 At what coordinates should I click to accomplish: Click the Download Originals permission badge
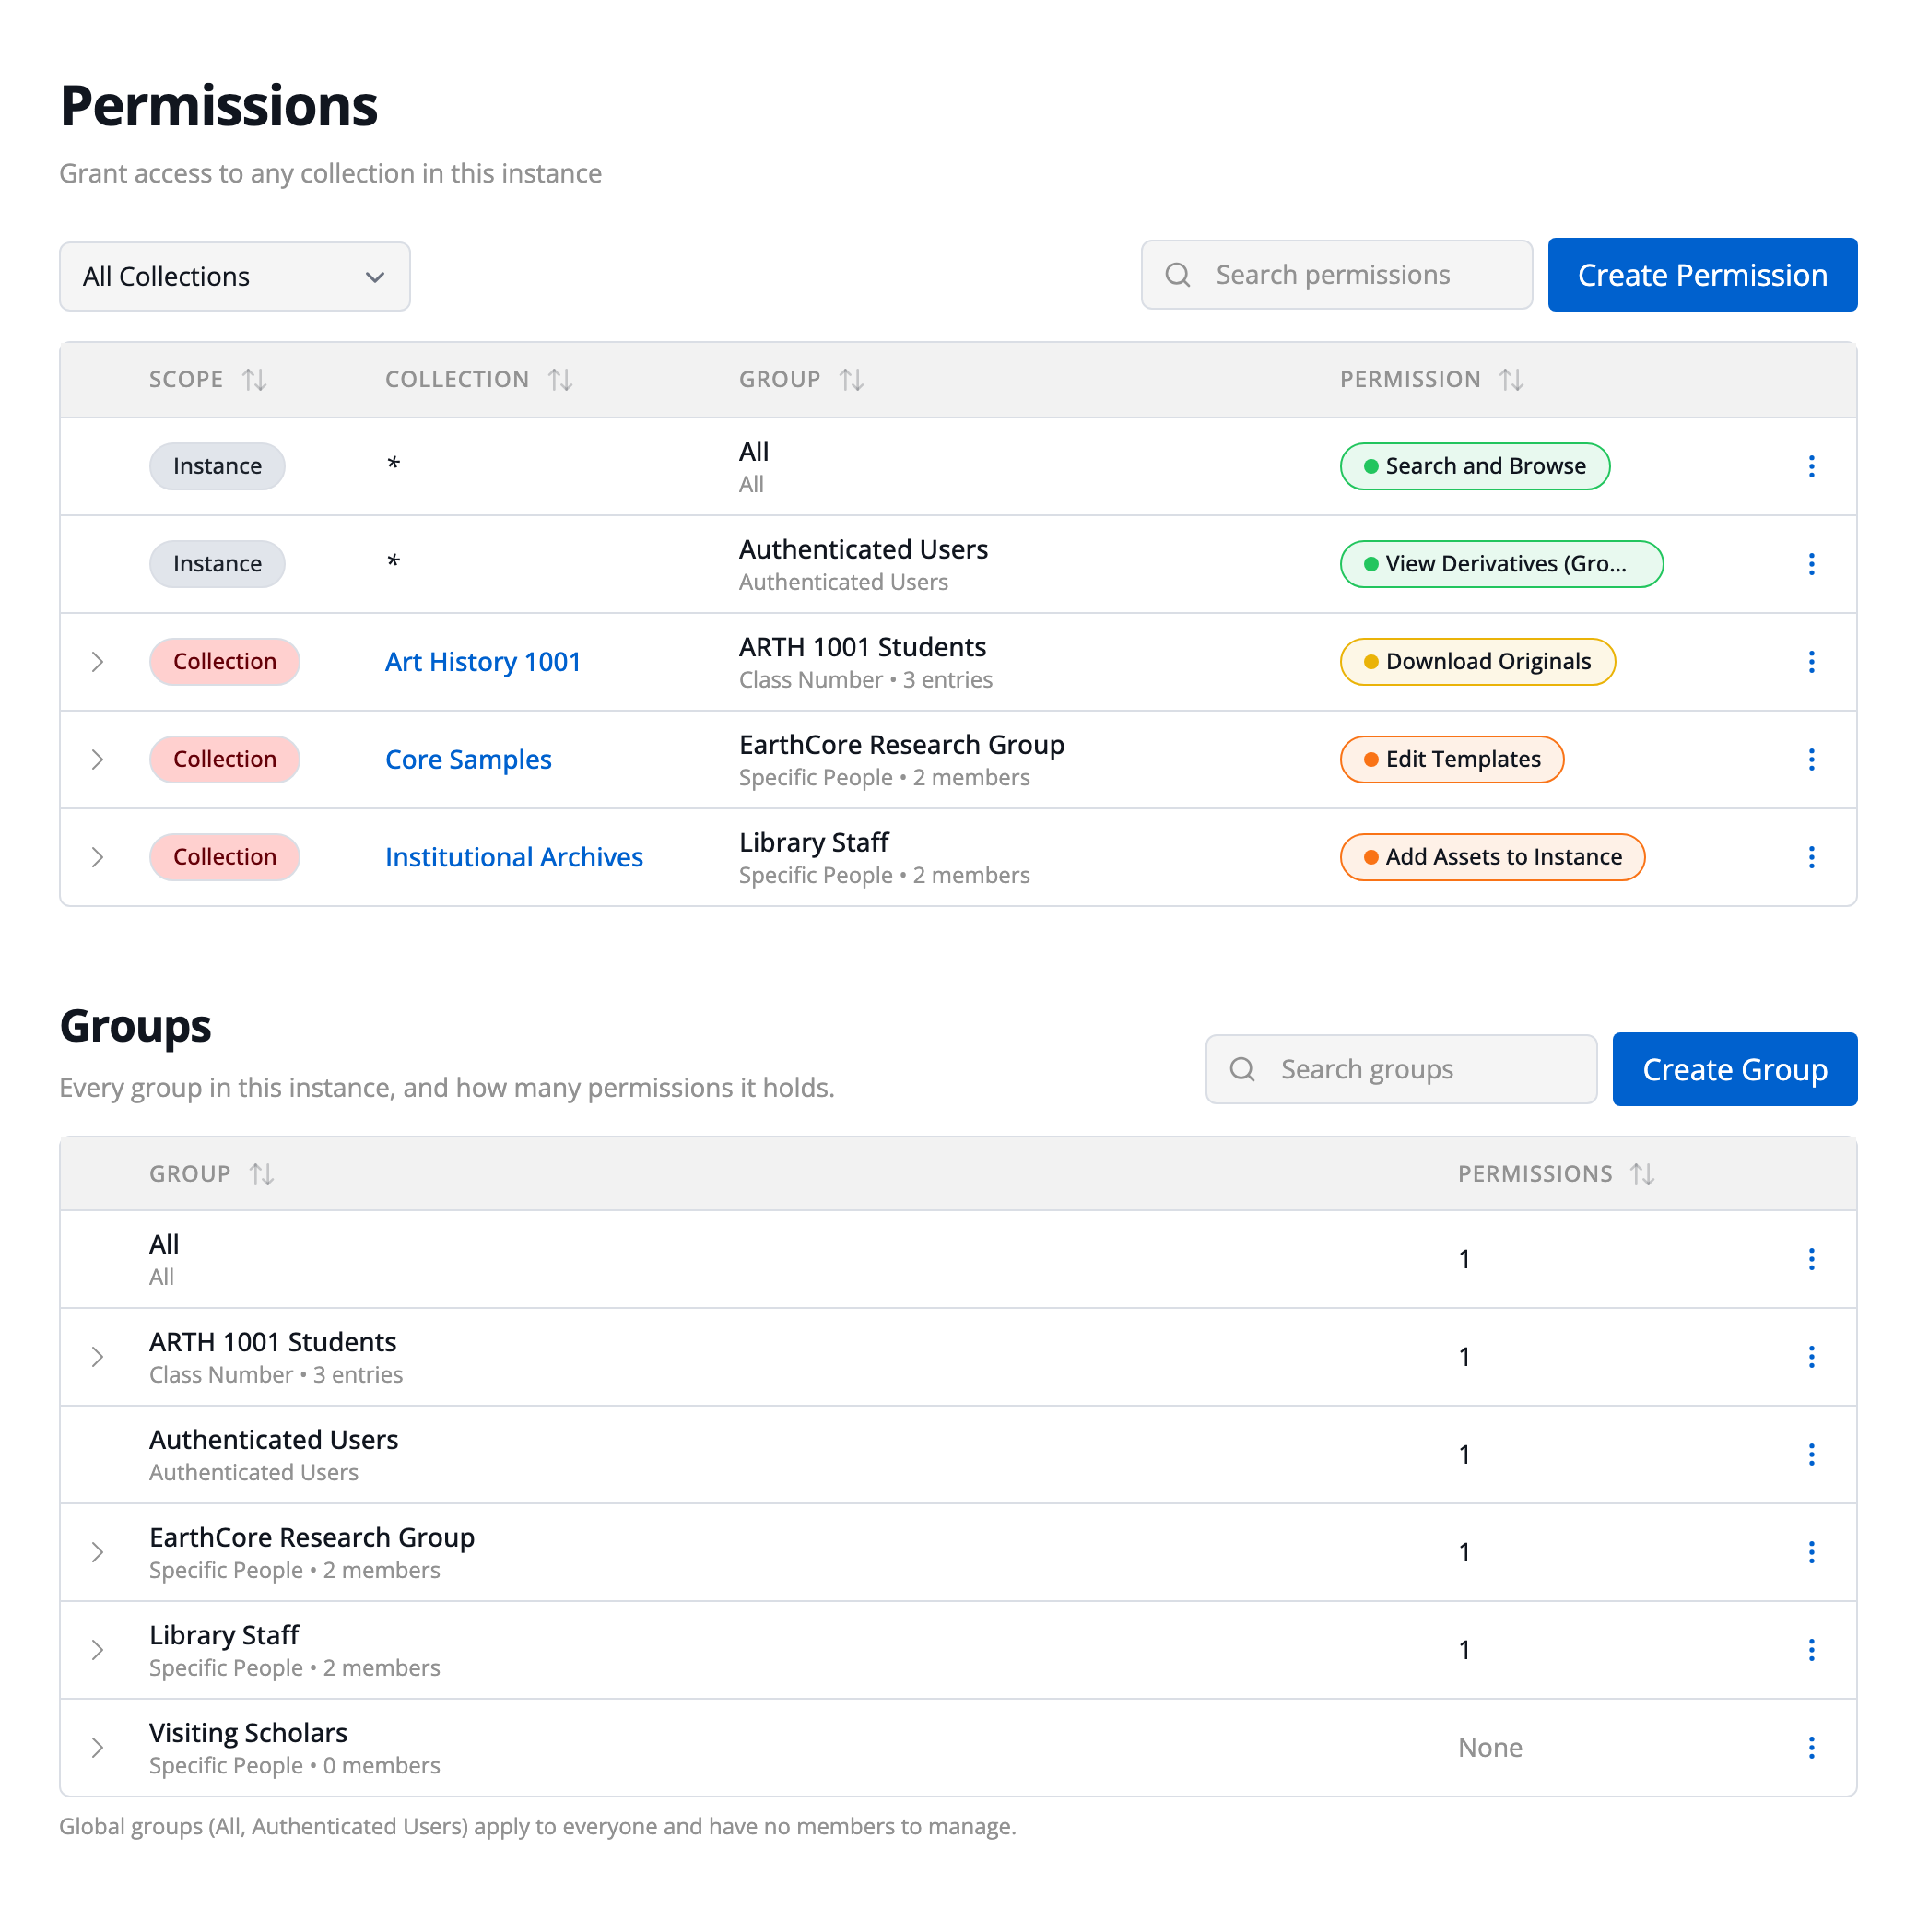click(1477, 662)
